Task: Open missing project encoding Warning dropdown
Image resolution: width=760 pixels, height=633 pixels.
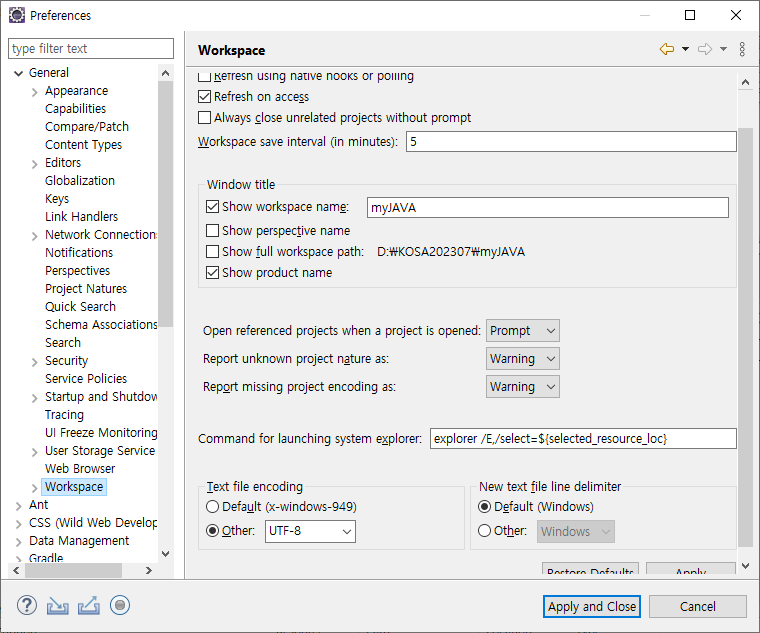Action: (522, 387)
